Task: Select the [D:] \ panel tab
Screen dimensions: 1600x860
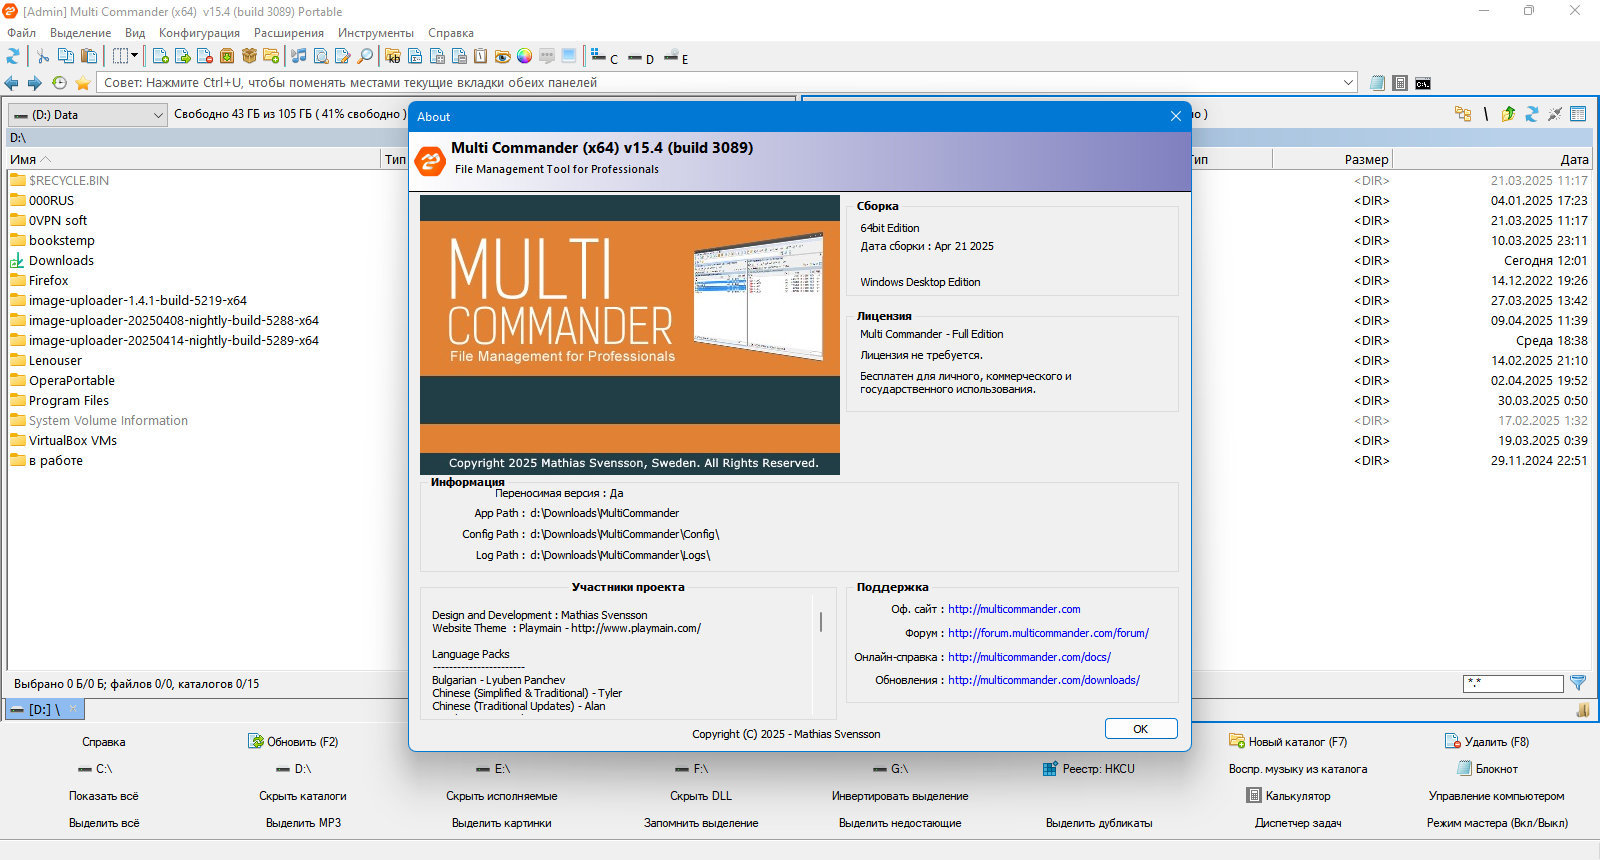Action: pos(45,709)
